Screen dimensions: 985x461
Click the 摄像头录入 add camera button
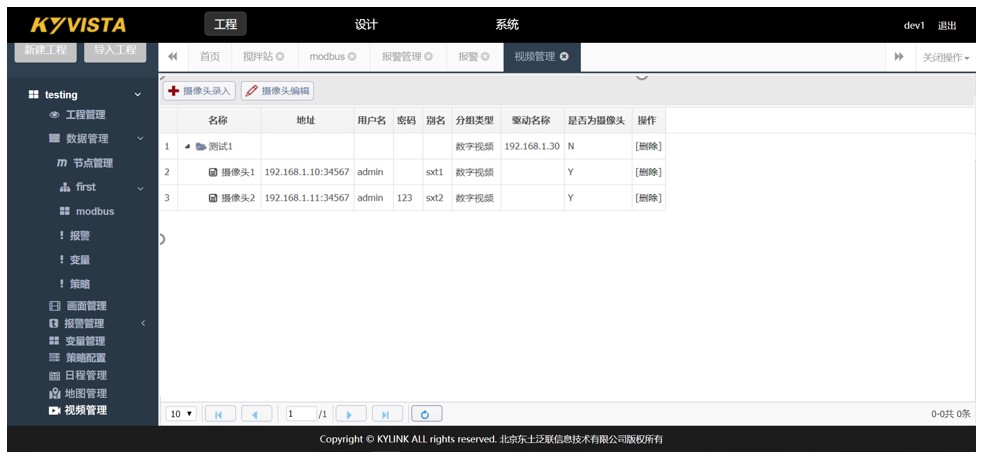199,91
